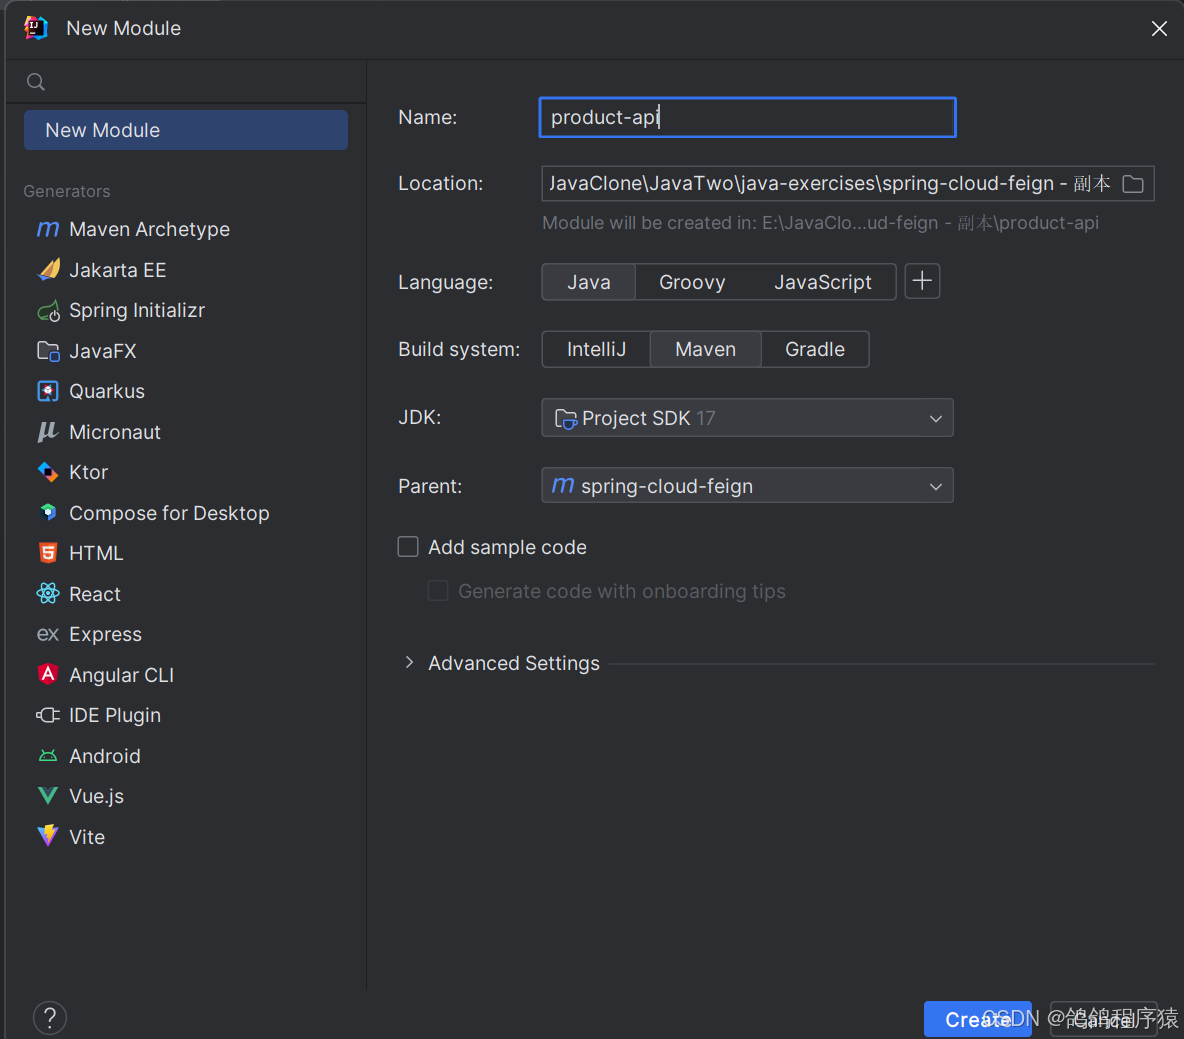
Task: Close the New Module dialog
Action: coord(1159,29)
